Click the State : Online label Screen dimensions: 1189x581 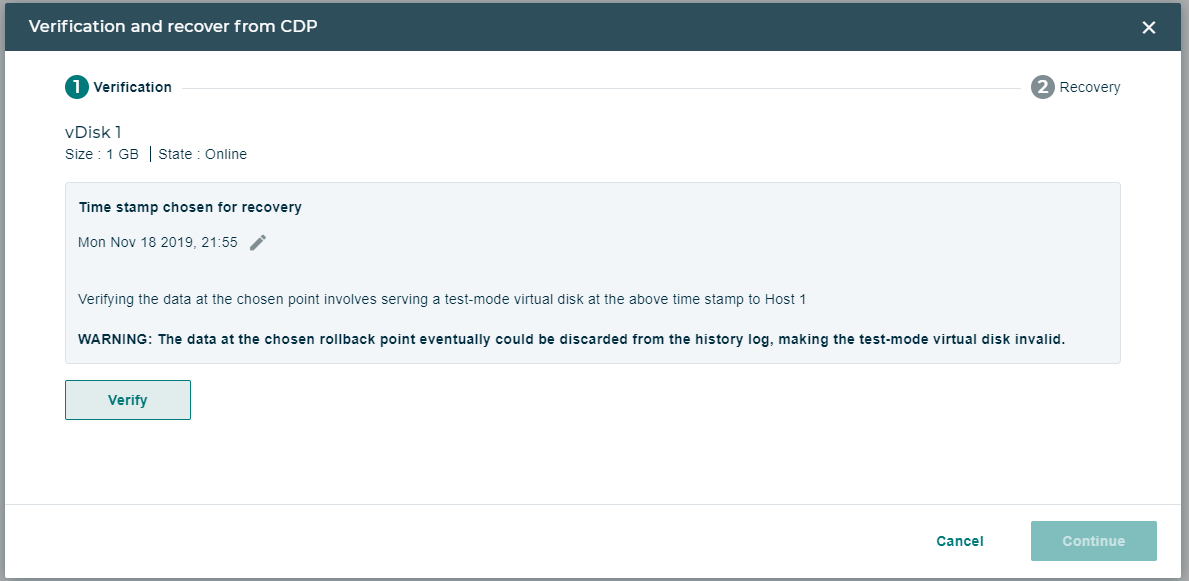[x=202, y=154]
